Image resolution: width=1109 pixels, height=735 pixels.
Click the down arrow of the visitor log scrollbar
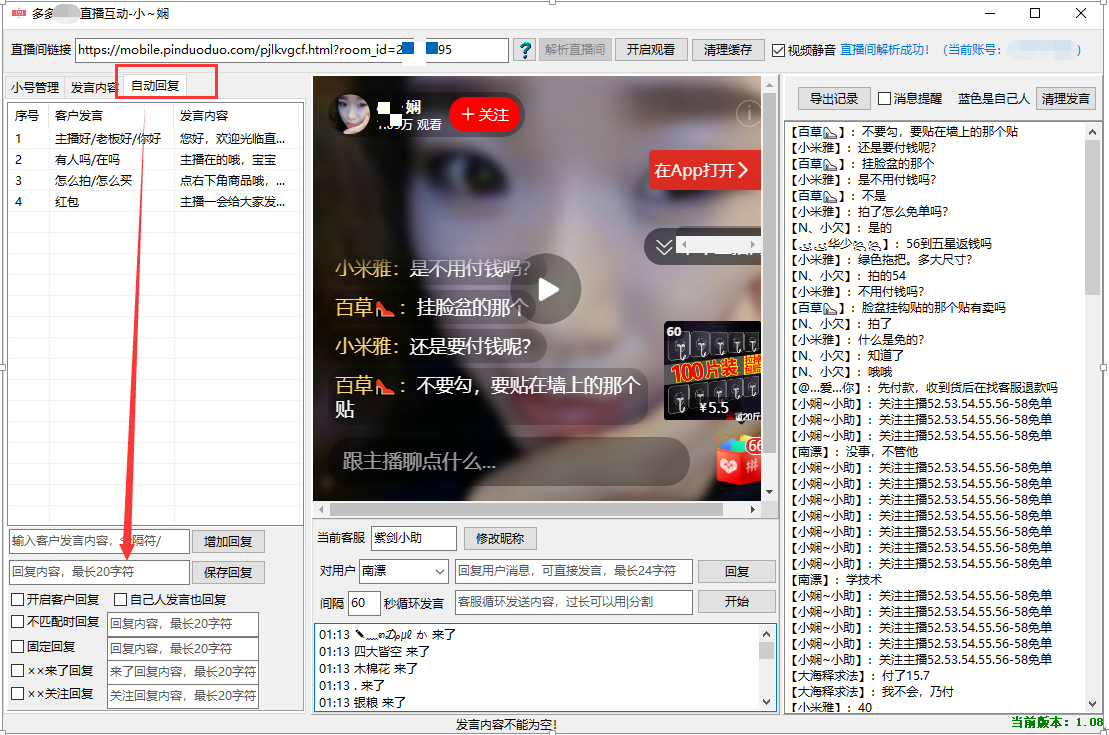tap(766, 703)
